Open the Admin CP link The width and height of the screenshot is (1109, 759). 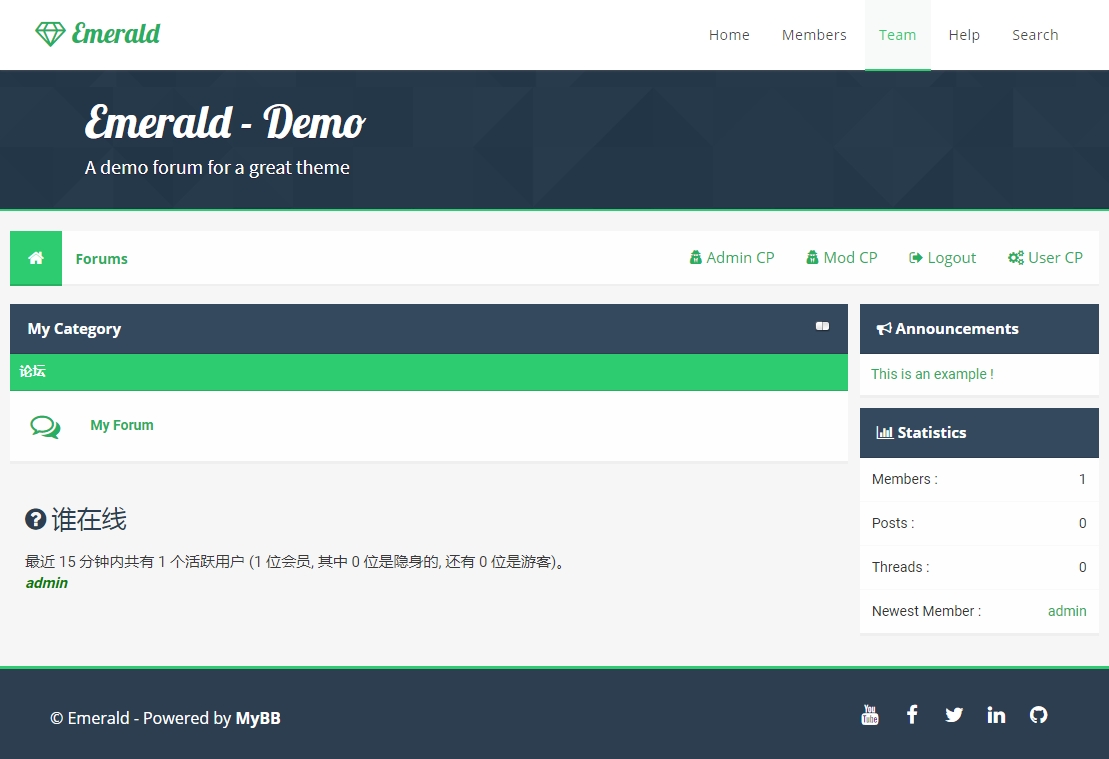pyautogui.click(x=732, y=258)
